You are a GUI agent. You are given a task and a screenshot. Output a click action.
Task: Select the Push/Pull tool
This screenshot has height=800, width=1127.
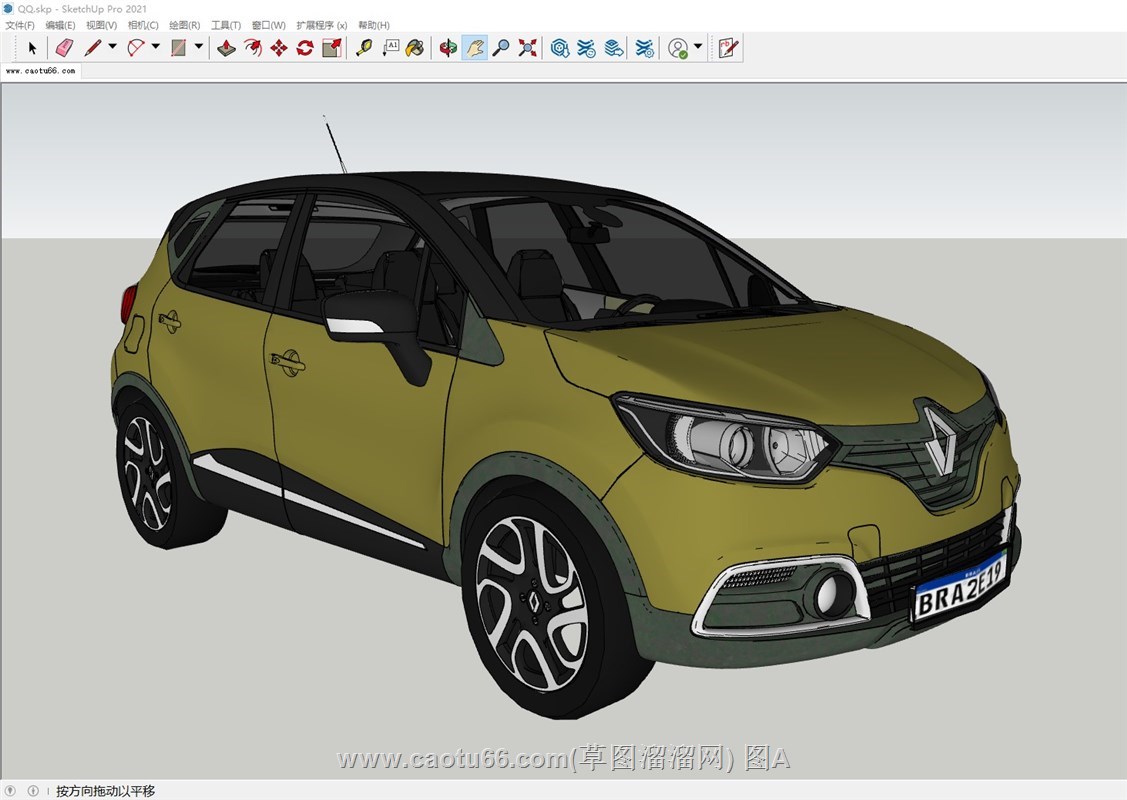click(226, 48)
